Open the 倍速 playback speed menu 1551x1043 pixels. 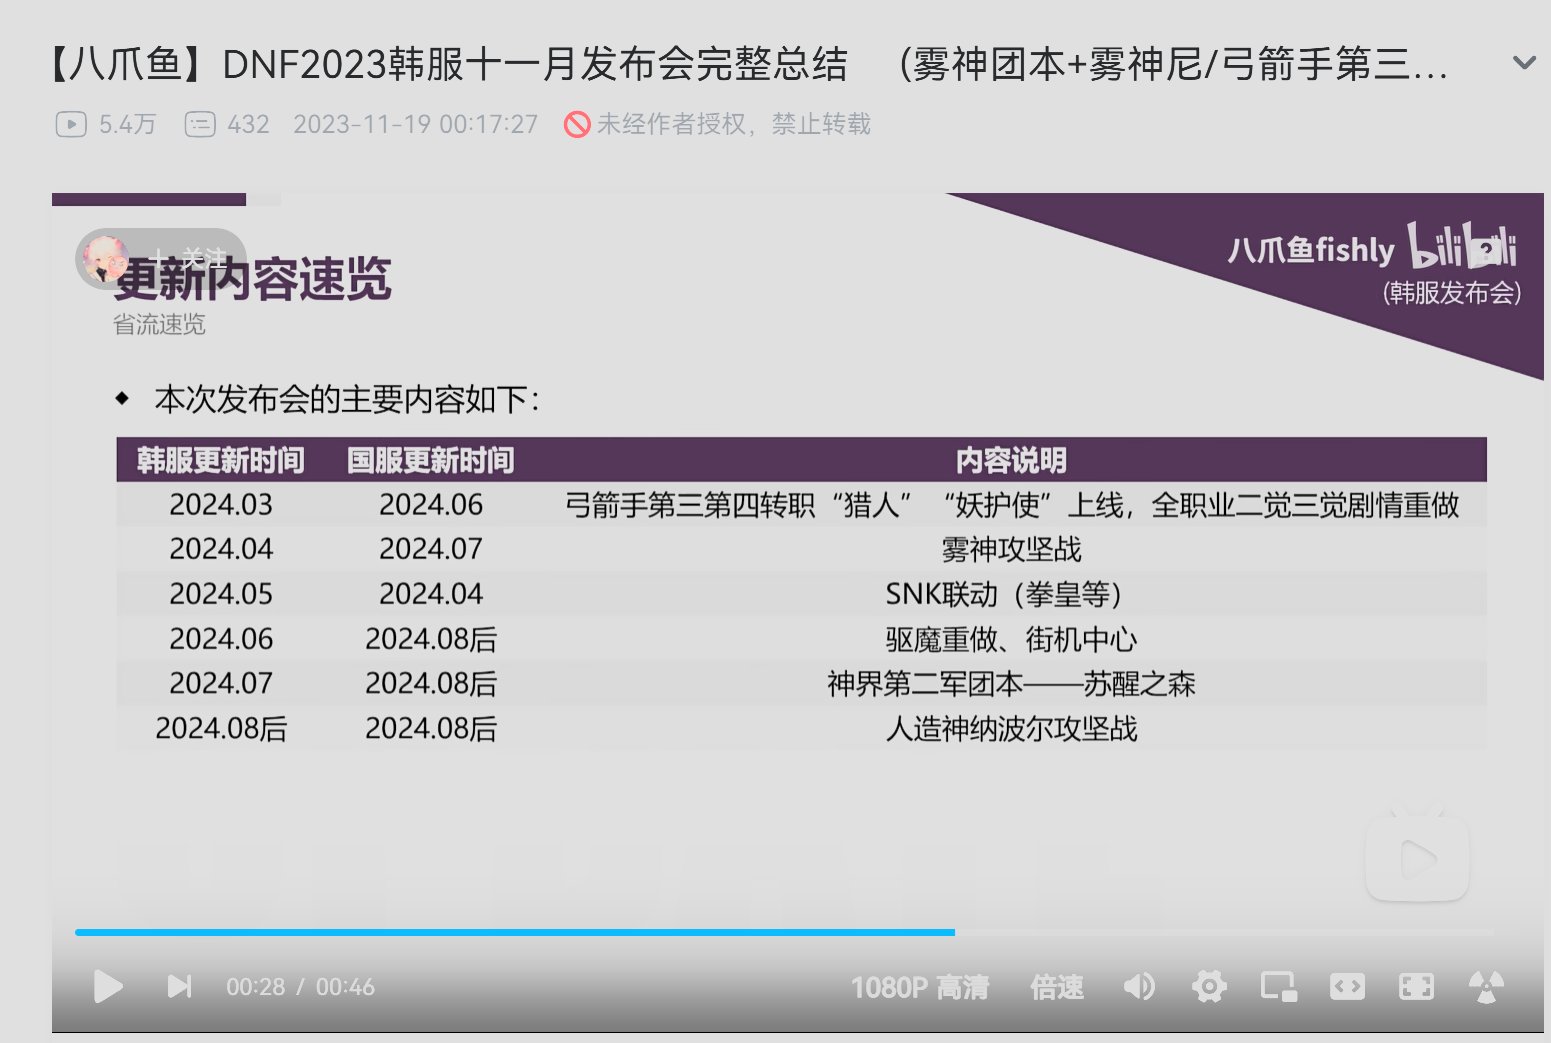coord(1057,988)
